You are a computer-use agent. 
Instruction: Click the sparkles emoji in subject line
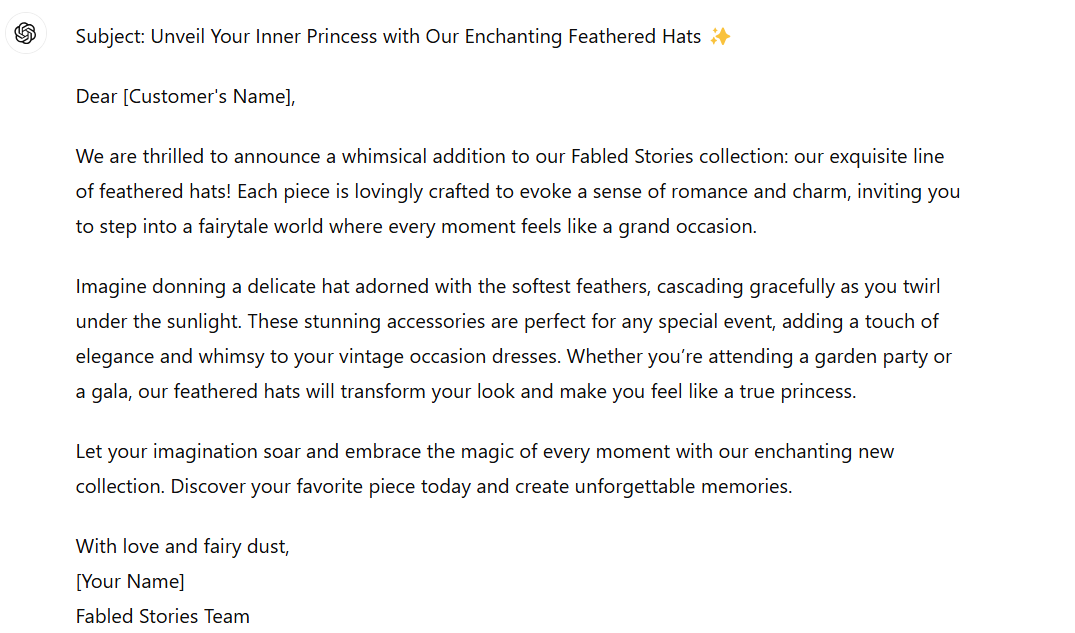(720, 36)
